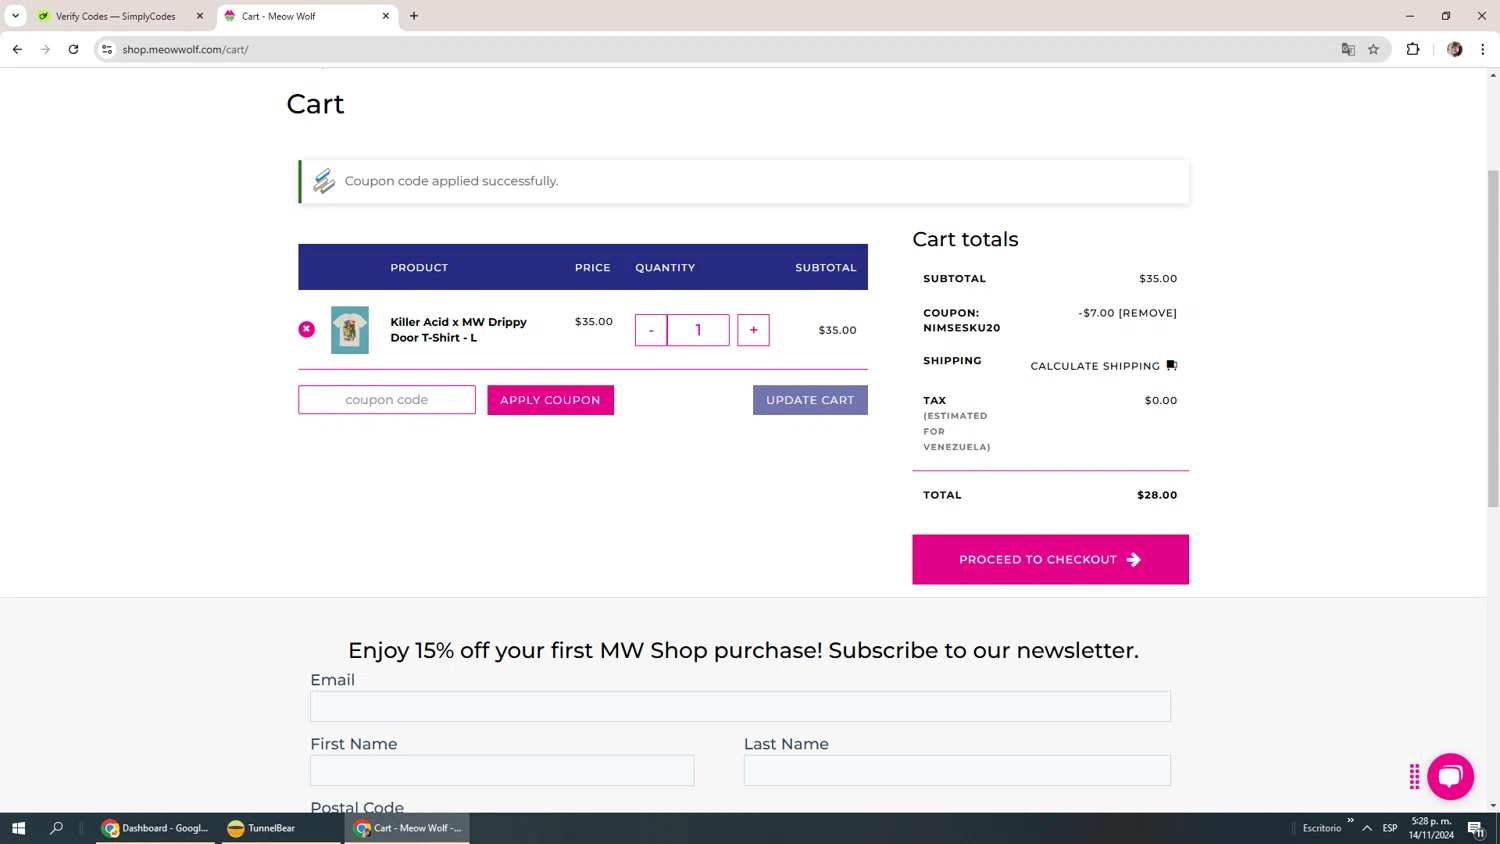The image size is (1500, 844).
Task: Close the Verify Codes SimplyCodes tab
Action: click(x=200, y=16)
